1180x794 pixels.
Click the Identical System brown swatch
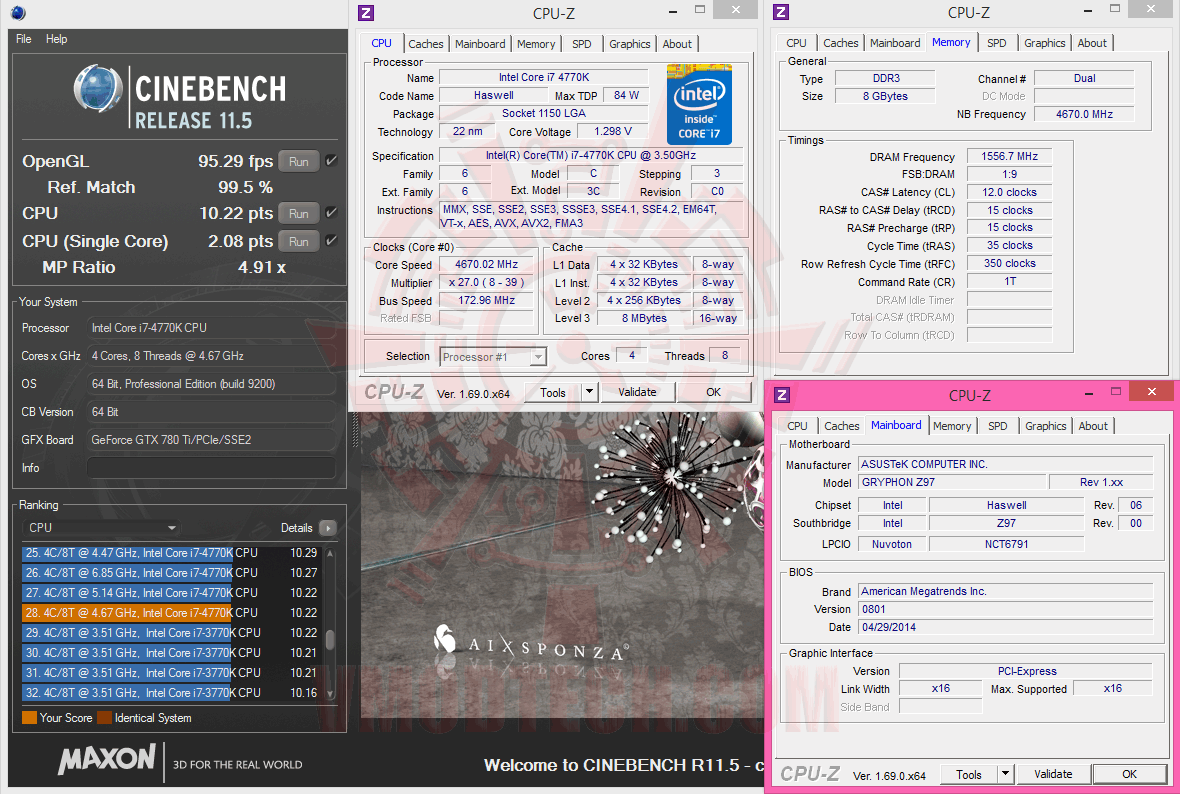click(x=105, y=718)
